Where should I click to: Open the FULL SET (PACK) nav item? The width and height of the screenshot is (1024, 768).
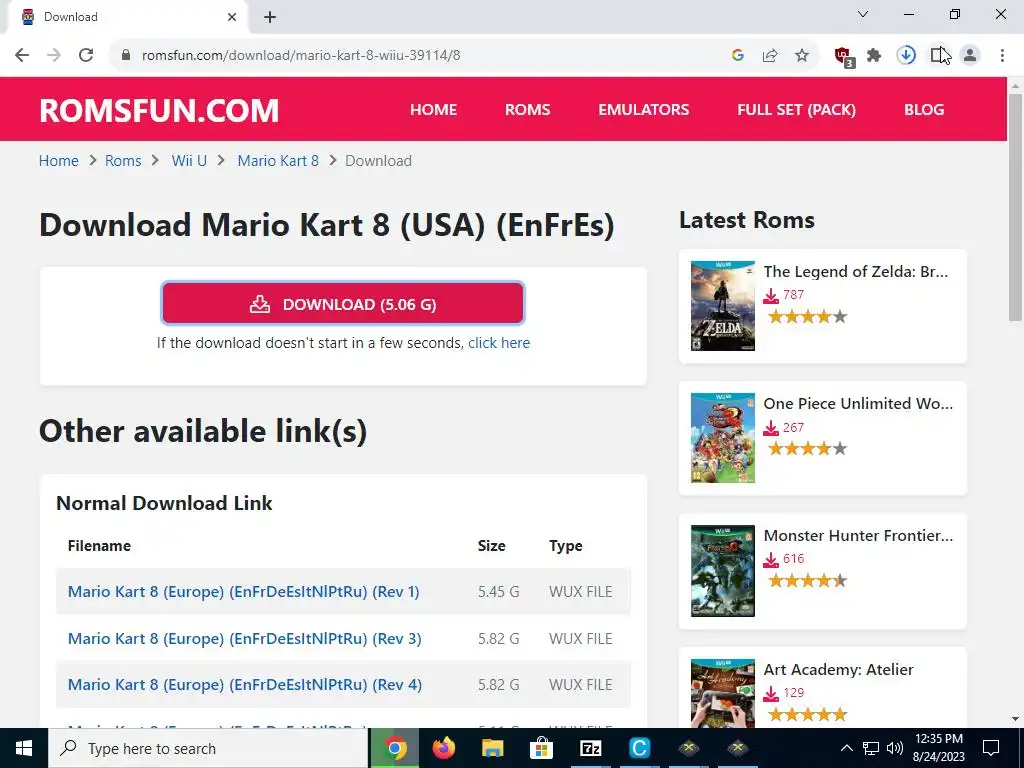coord(797,110)
